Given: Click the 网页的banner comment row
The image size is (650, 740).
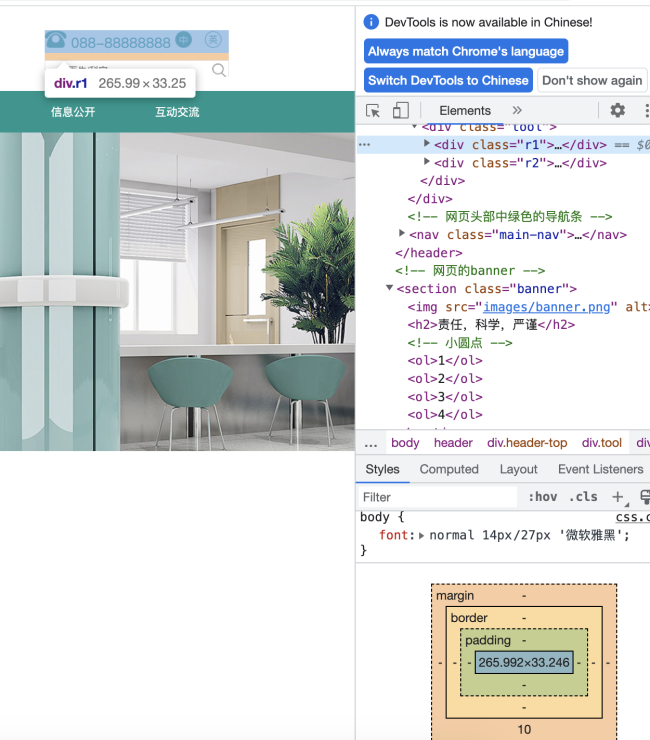Looking at the screenshot, I should [x=470, y=271].
